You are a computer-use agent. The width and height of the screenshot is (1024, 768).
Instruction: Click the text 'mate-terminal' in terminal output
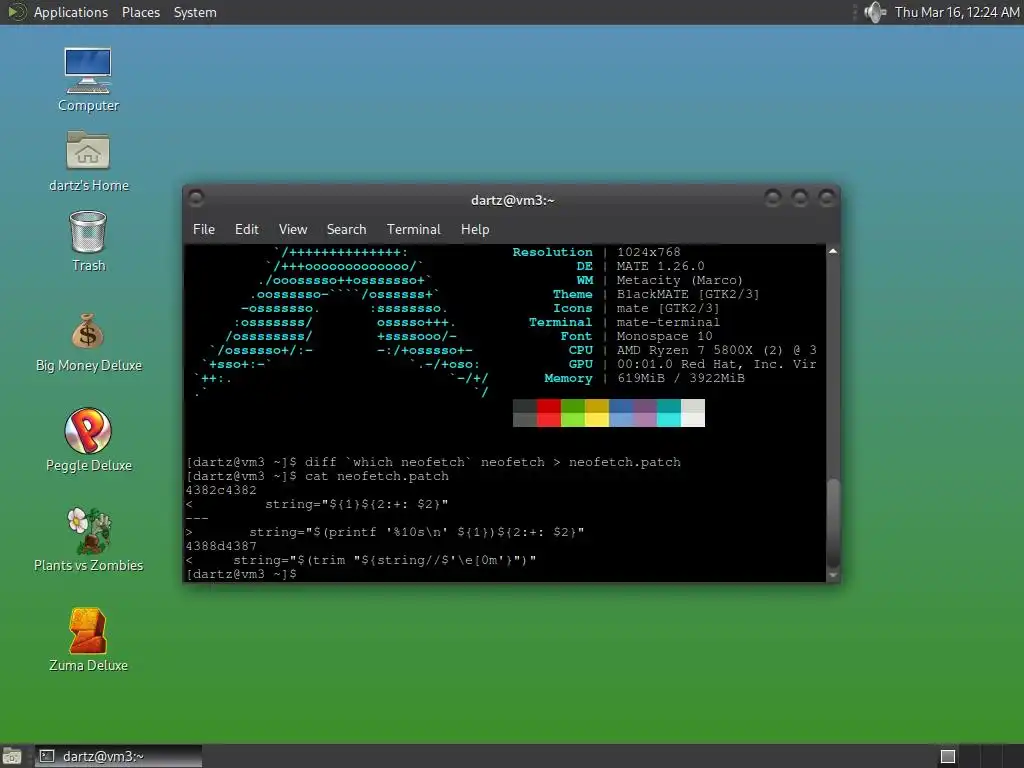click(x=668, y=322)
